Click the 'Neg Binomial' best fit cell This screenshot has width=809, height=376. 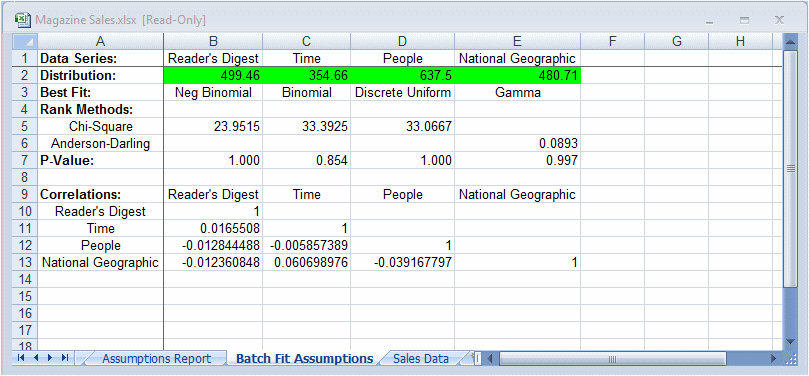pyautogui.click(x=213, y=93)
